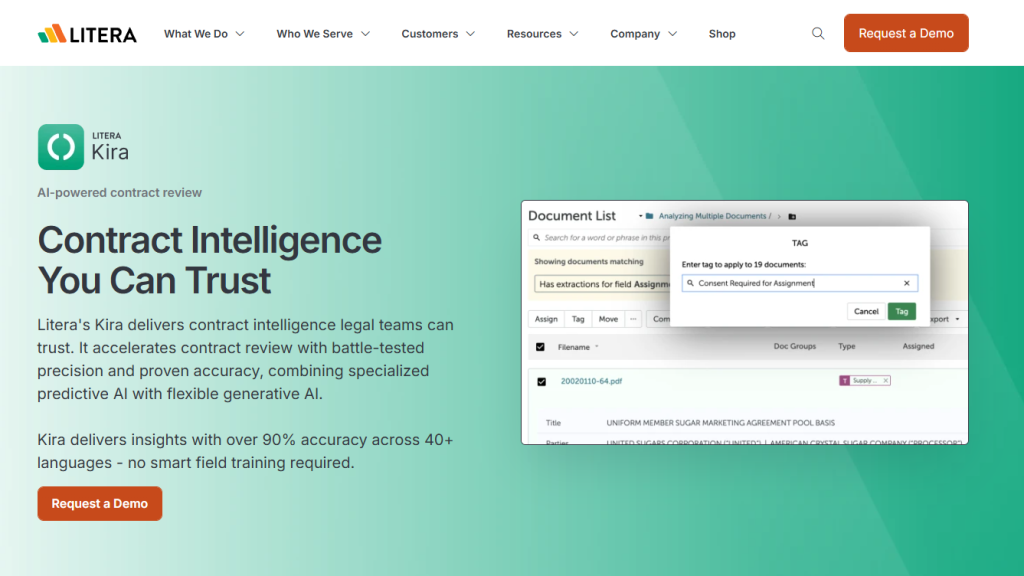The width and height of the screenshot is (1024, 576).
Task: Toggle the select-all checkbox beside Filename
Action: (540, 347)
